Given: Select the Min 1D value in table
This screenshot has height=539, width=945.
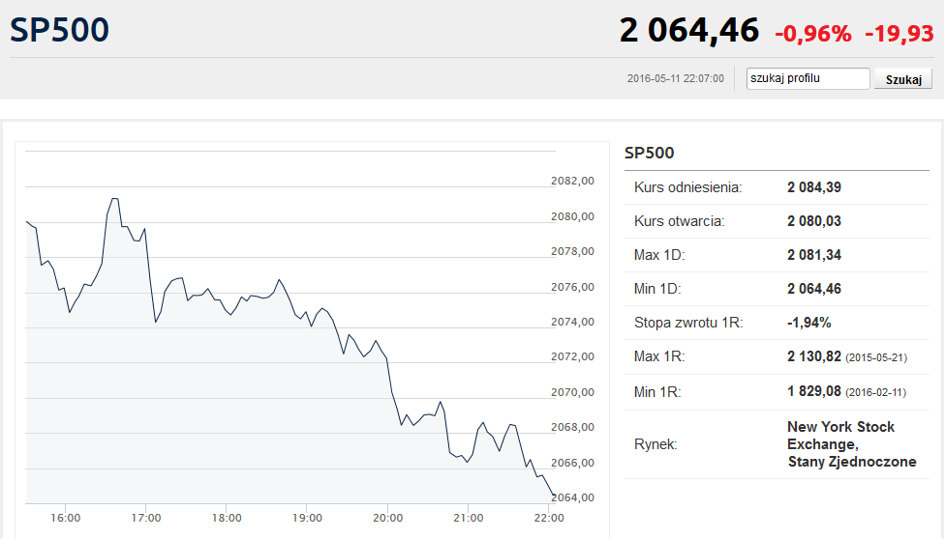Looking at the screenshot, I should pos(814,289).
